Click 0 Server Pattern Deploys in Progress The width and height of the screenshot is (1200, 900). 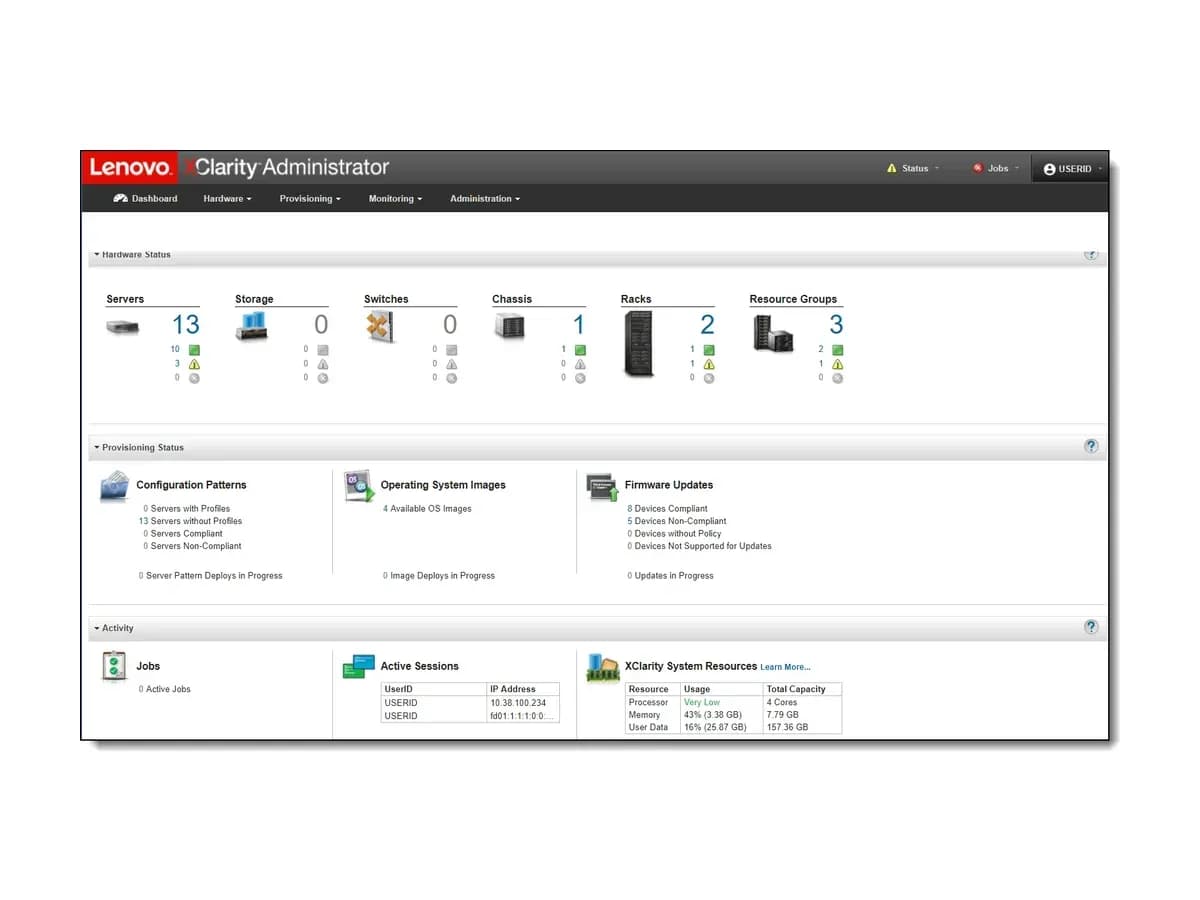[210, 576]
